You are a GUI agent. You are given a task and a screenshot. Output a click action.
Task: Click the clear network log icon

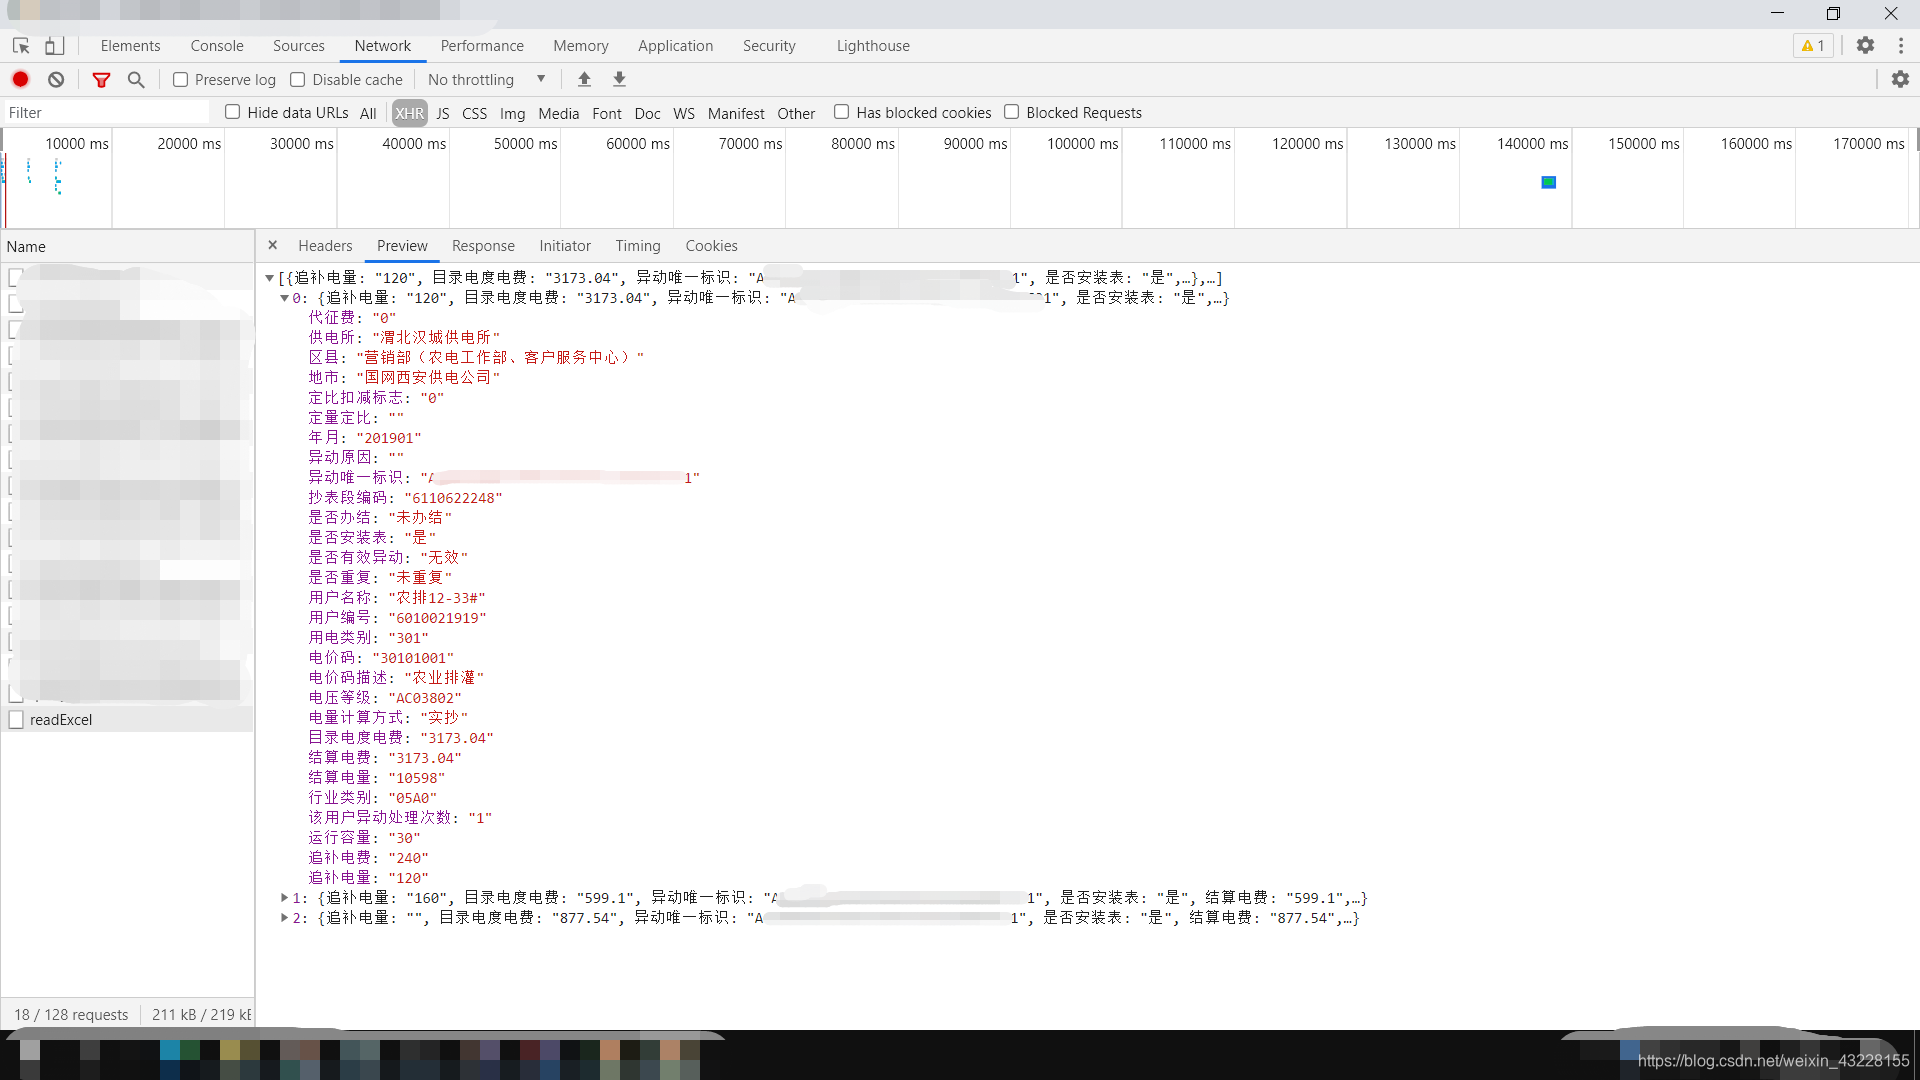point(56,79)
